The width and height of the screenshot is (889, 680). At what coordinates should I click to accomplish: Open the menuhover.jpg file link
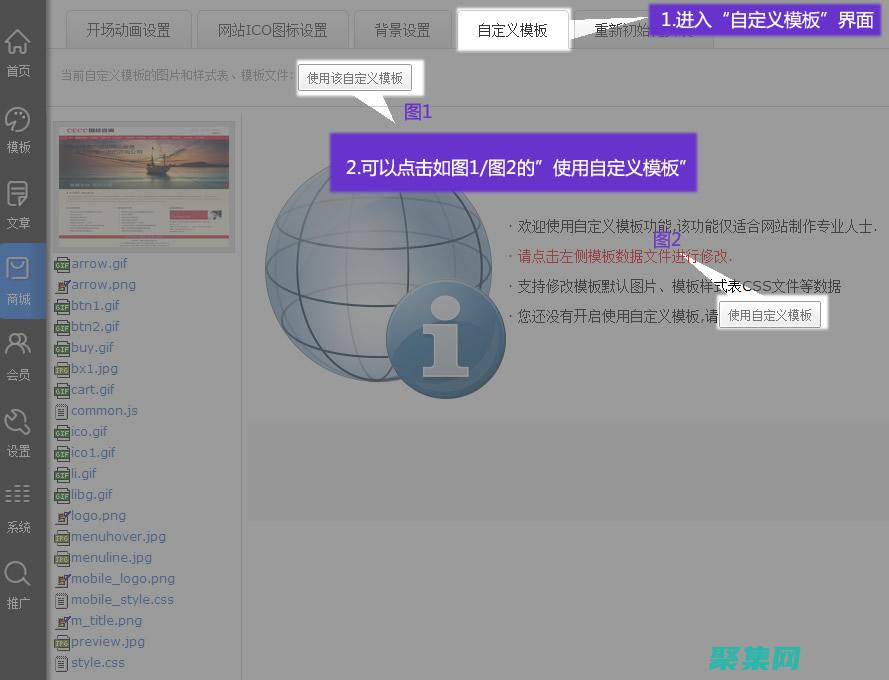[118, 537]
